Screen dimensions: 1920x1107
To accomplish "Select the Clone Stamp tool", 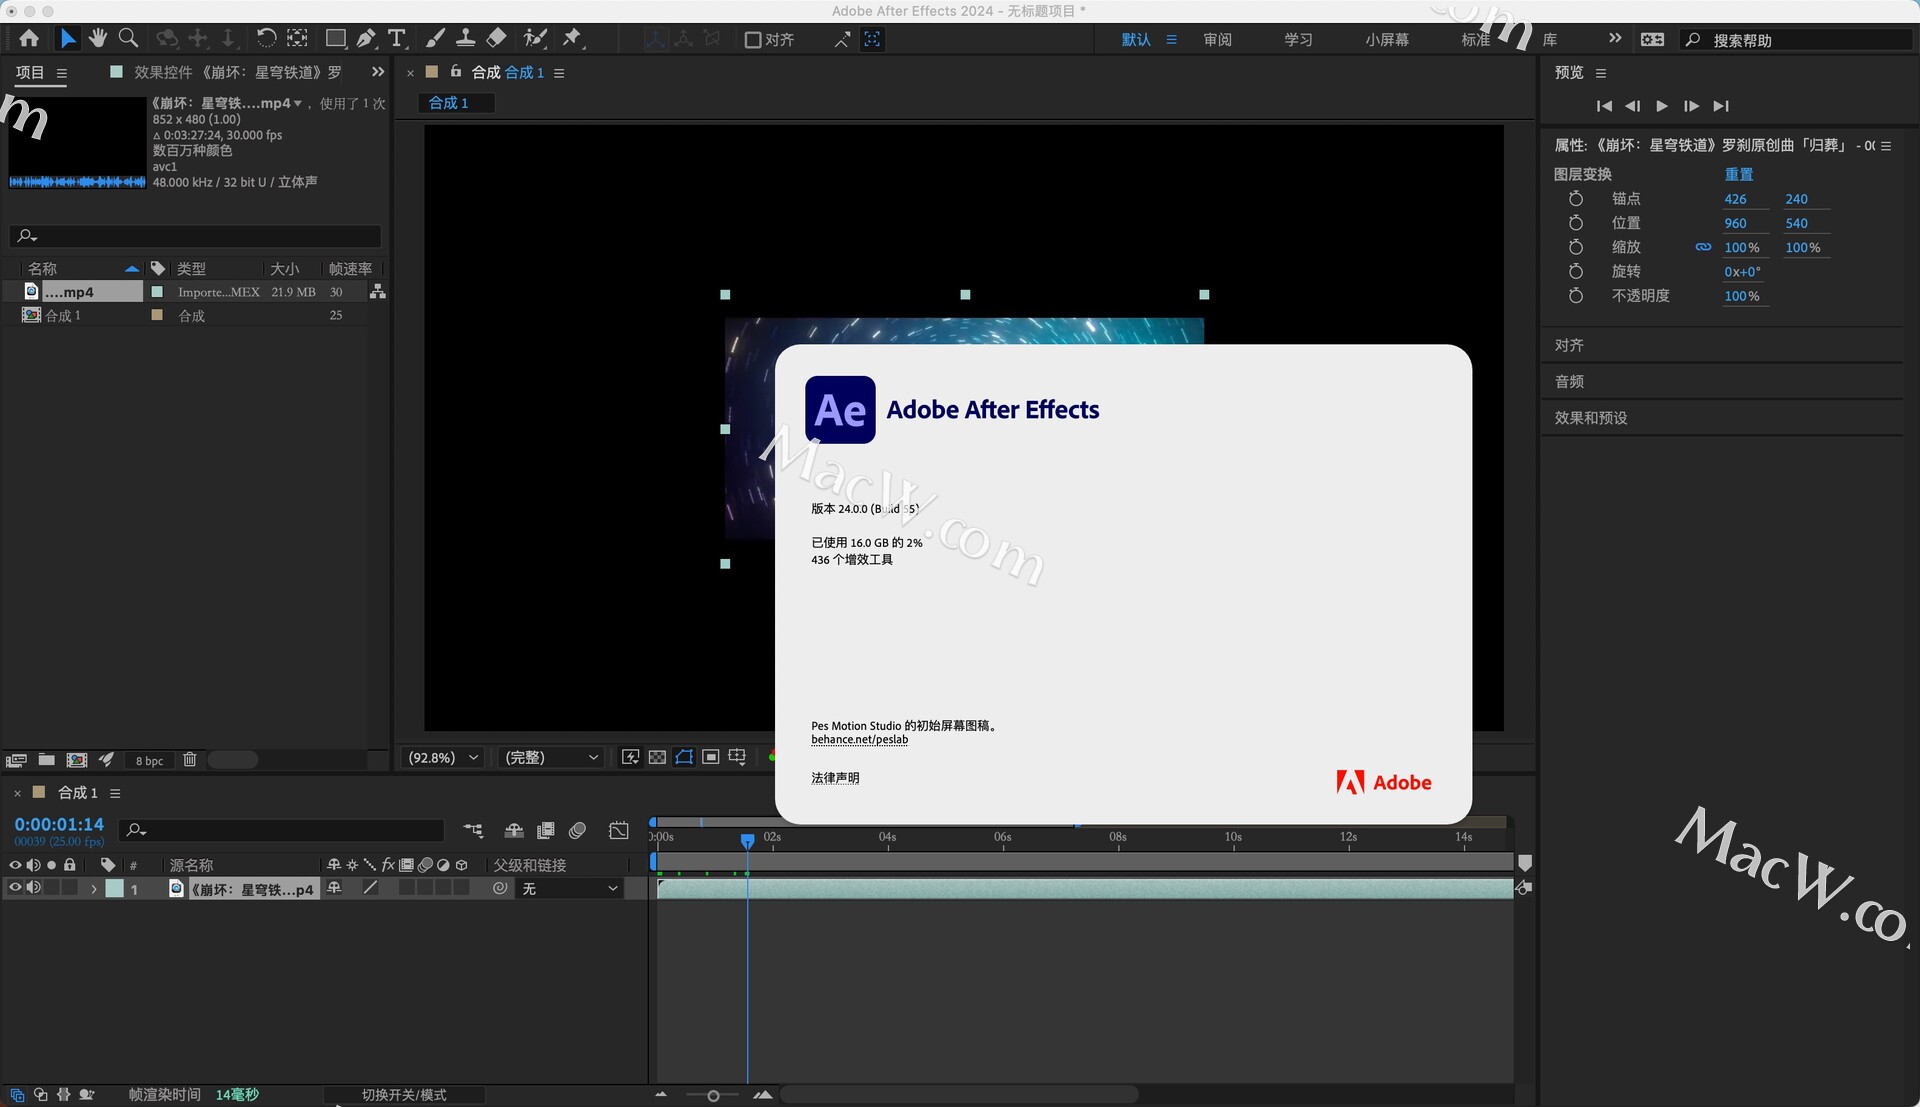I will click(465, 39).
